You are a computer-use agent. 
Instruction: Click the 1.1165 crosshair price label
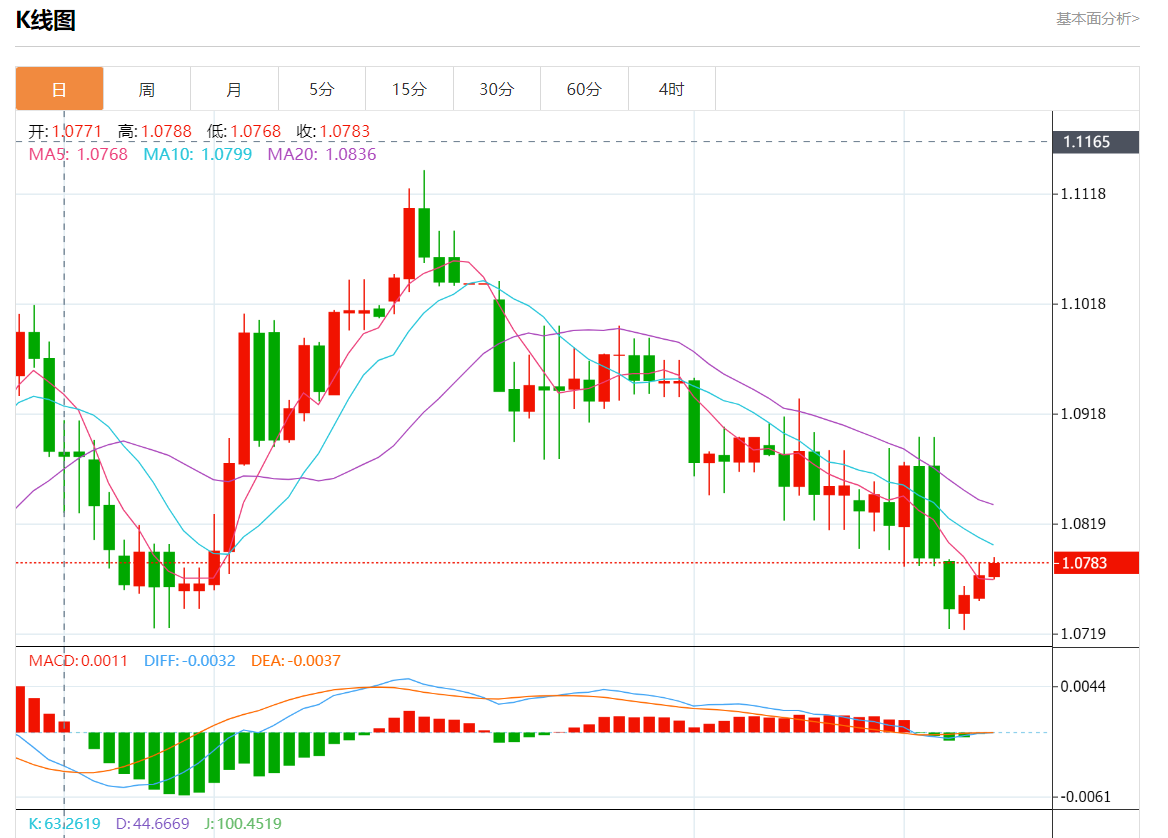(x=1095, y=142)
